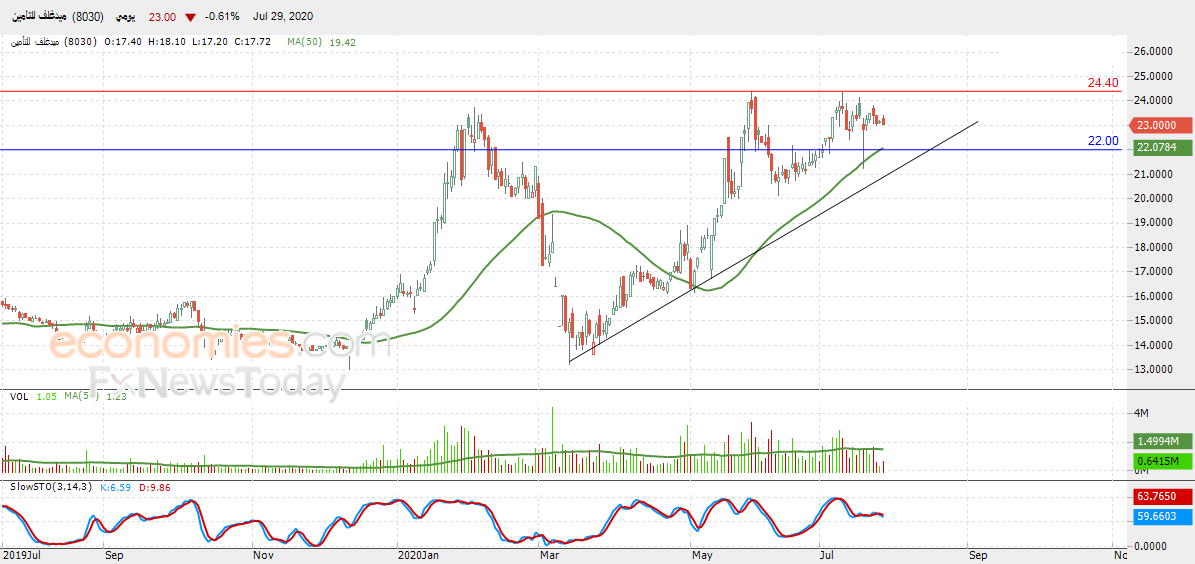Image resolution: width=1195 pixels, height=564 pixels.
Task: Click the 0.0000 stochastic axis label
Action: point(1153,546)
